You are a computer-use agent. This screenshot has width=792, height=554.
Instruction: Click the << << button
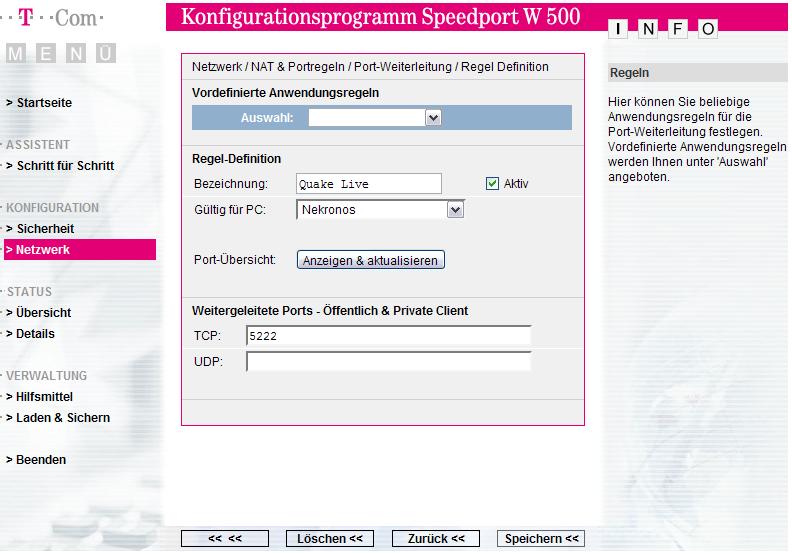click(225, 538)
